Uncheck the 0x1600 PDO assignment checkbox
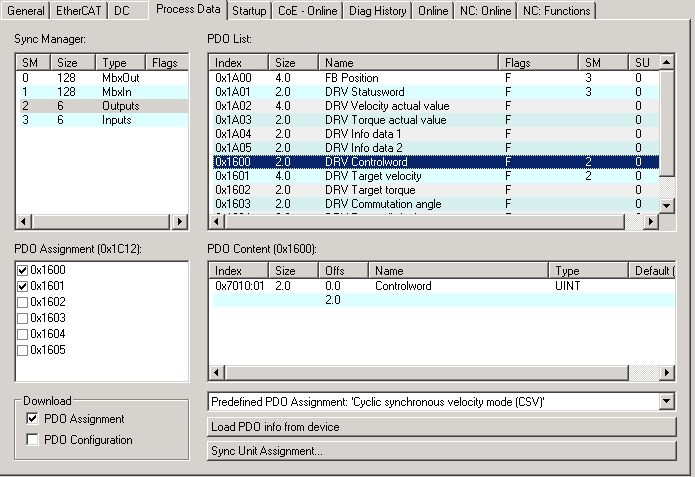The height and width of the screenshot is (477, 695). [x=23, y=270]
